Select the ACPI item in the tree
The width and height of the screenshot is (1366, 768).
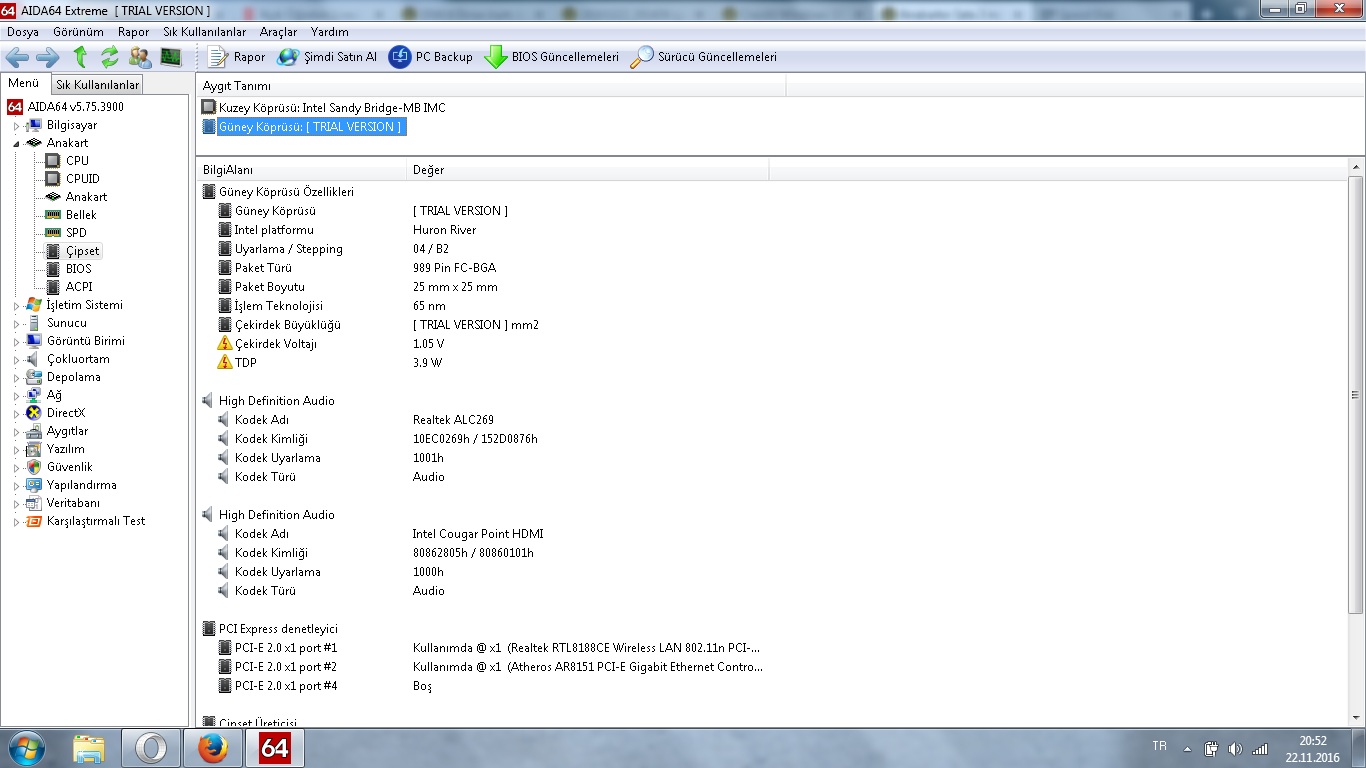(79, 287)
